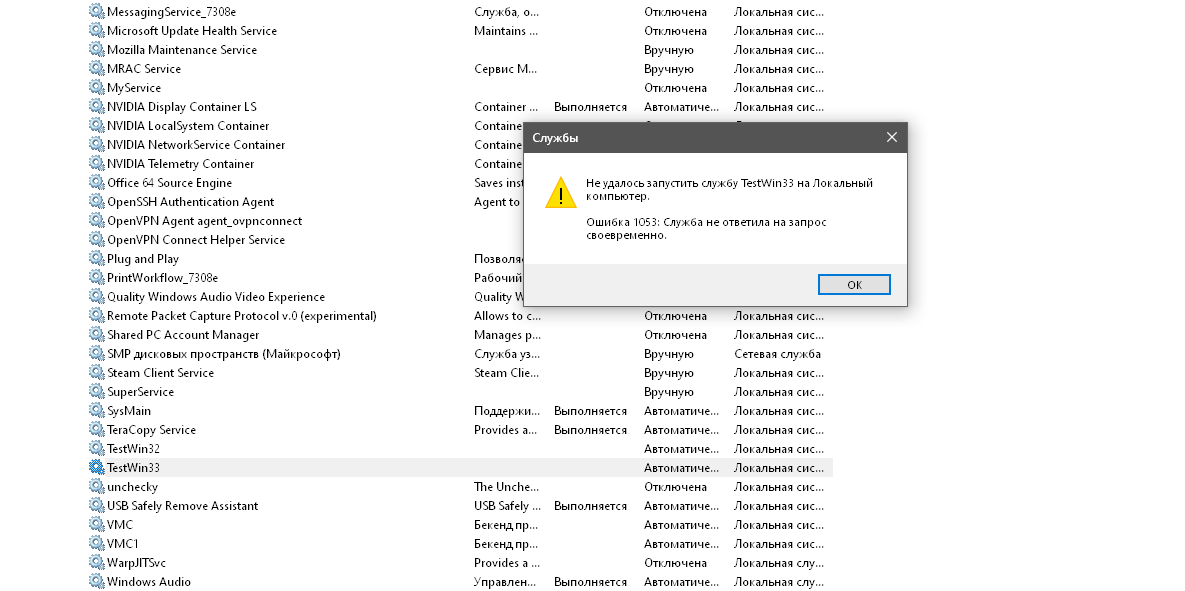Click gear icon of Office 64 Source Engine
Screen dimensions: 1185x591
pyautogui.click(x=96, y=182)
